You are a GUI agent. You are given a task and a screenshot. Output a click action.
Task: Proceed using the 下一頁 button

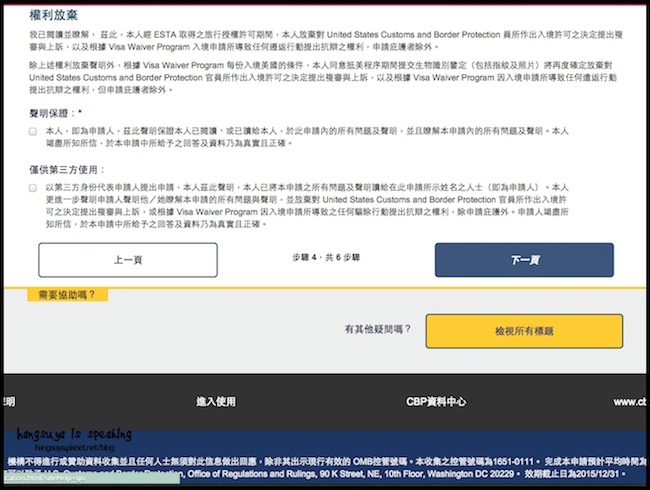(524, 260)
